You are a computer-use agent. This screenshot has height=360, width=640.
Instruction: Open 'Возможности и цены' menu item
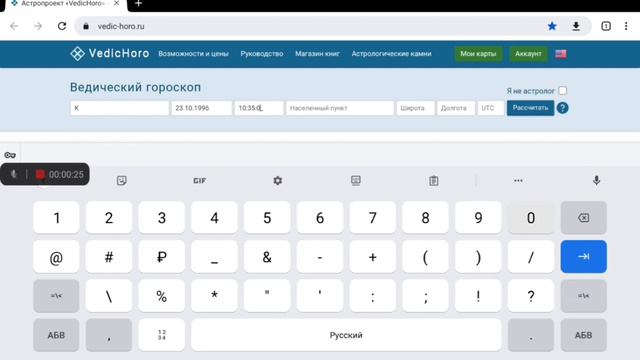193,53
